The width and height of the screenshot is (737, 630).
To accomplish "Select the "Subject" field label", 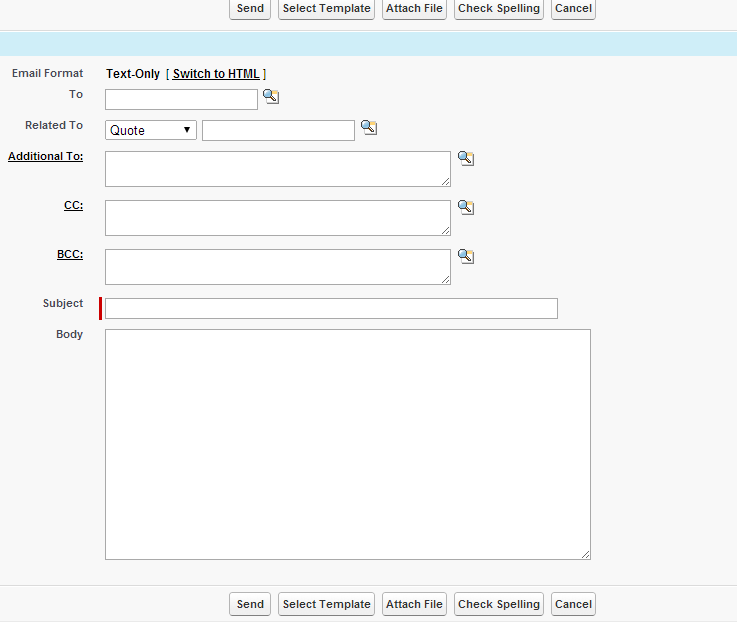I will (63, 303).
